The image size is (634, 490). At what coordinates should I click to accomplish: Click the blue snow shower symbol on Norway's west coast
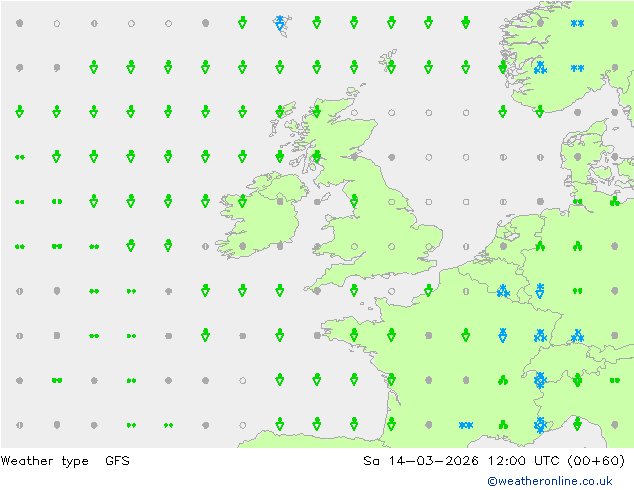pyautogui.click(x=540, y=68)
